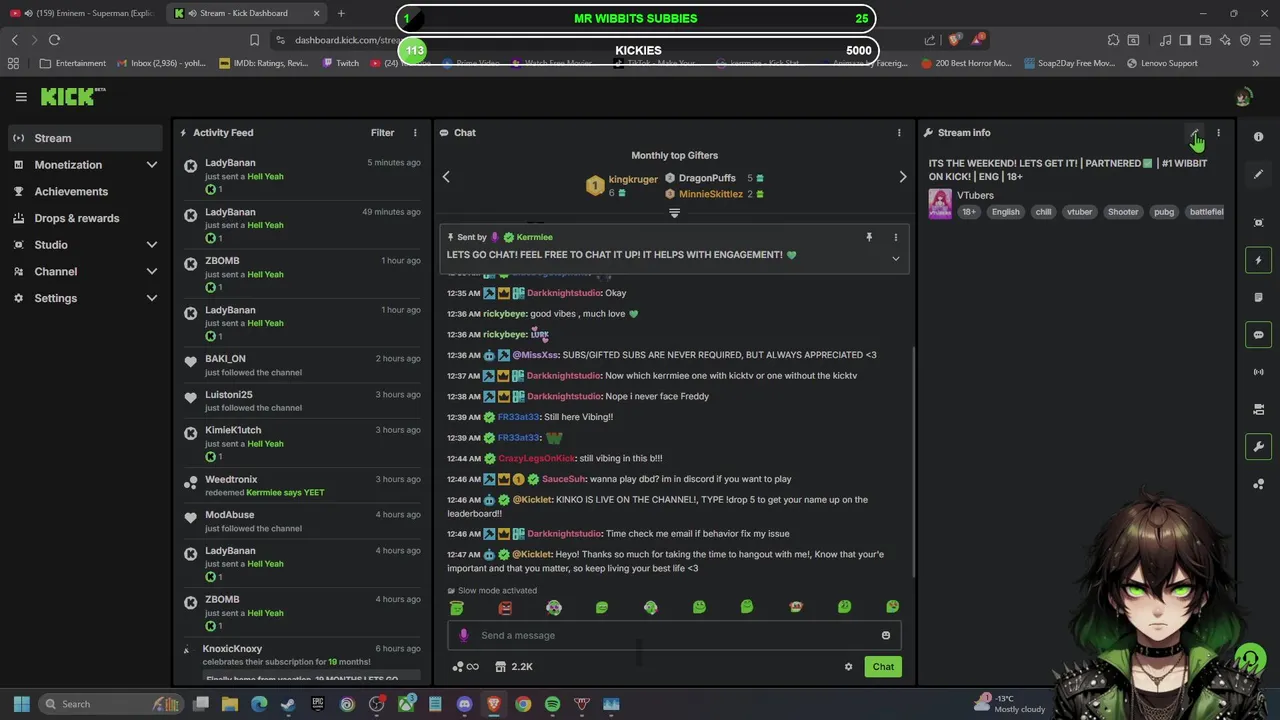Open Darkknightstudio 'Okay' message username
Viewport: 1280px width, 720px height.
tap(564, 293)
